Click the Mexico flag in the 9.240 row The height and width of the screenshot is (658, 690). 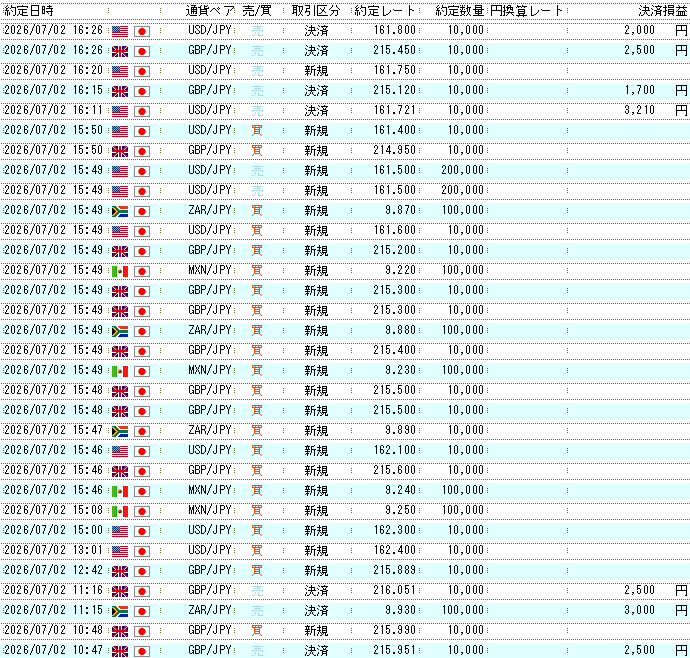click(x=120, y=492)
